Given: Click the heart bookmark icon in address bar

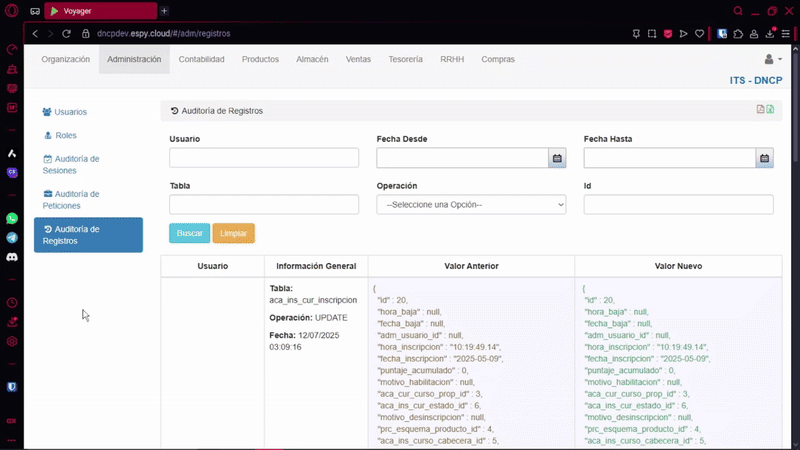Looking at the screenshot, I should (698, 33).
